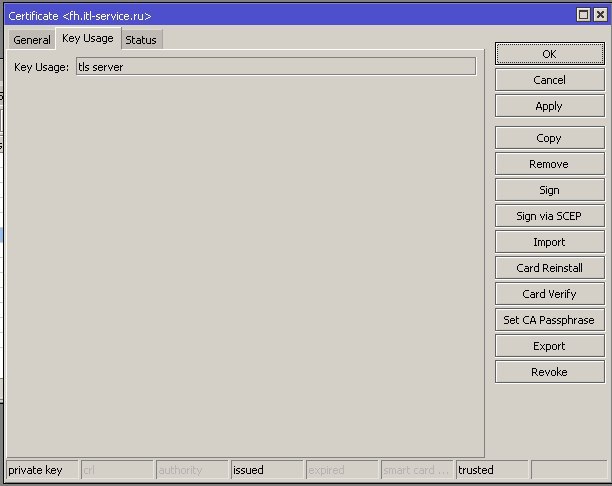The width and height of the screenshot is (612, 486).
Task: Click Card Reinstall button
Action: pyautogui.click(x=550, y=268)
